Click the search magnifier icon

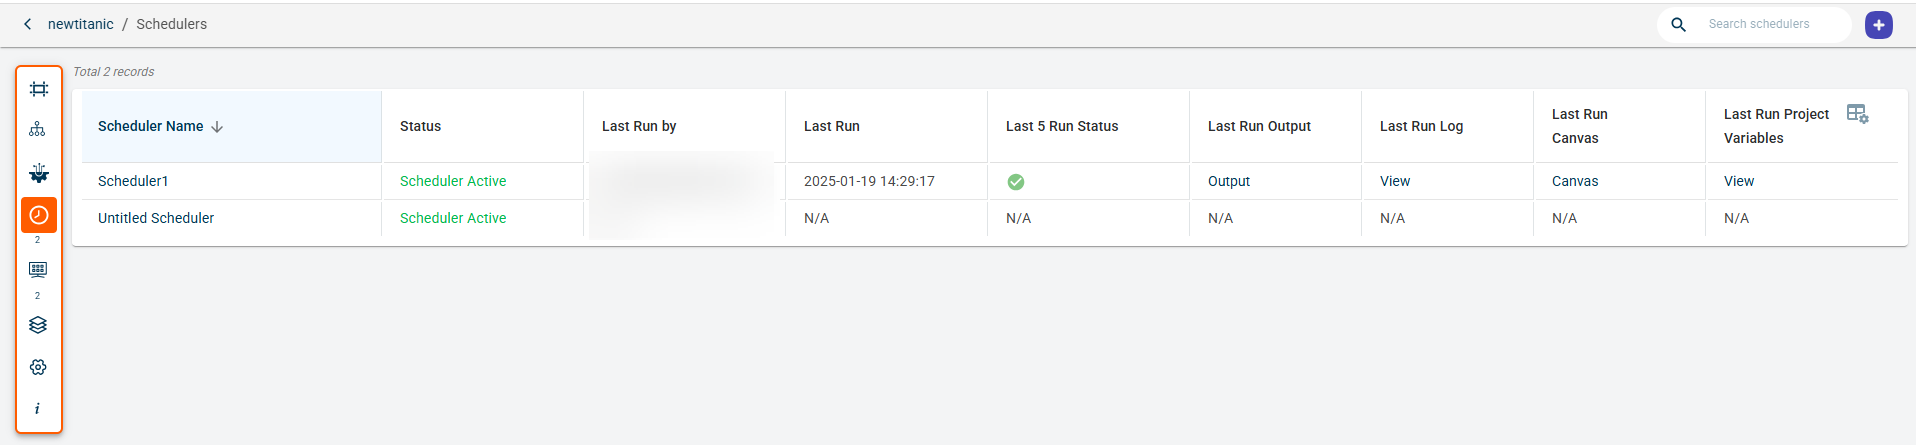1679,25
